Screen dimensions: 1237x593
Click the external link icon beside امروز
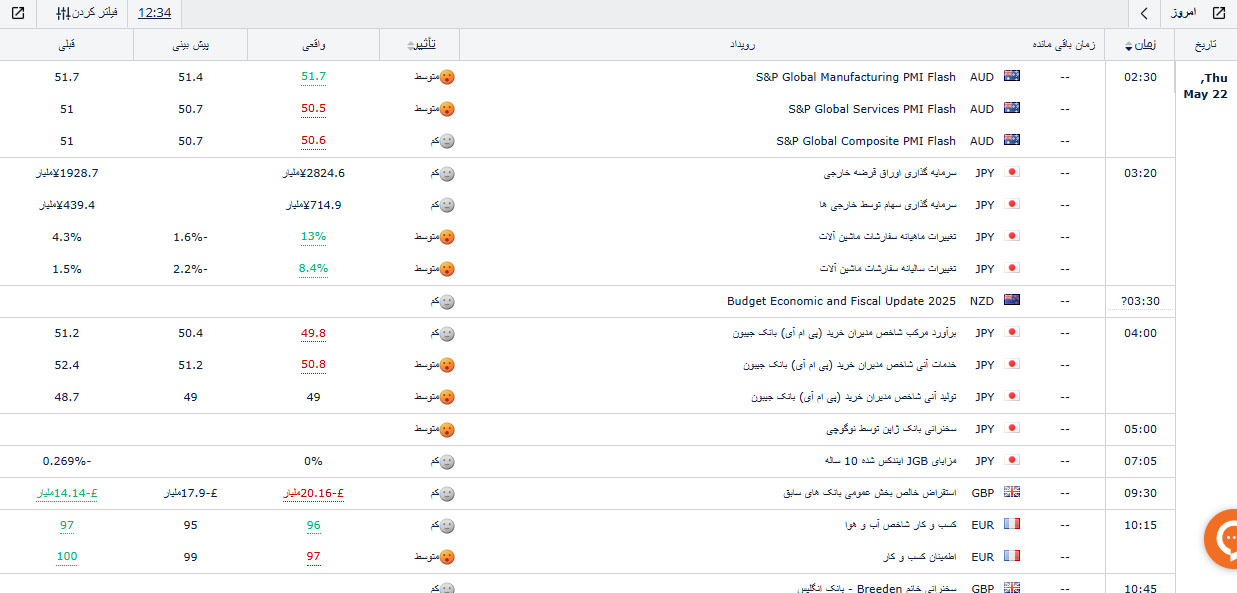[1218, 13]
